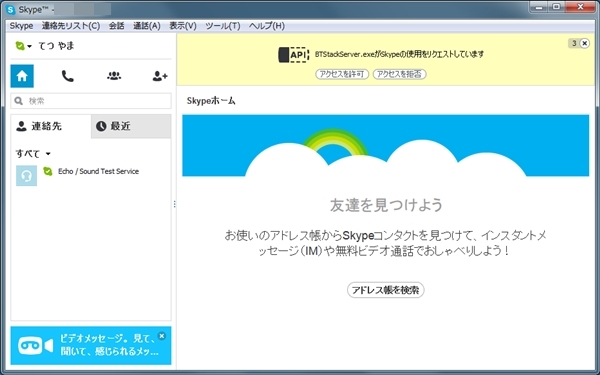
Task: Open the ツール(T) menu
Action: point(223,26)
